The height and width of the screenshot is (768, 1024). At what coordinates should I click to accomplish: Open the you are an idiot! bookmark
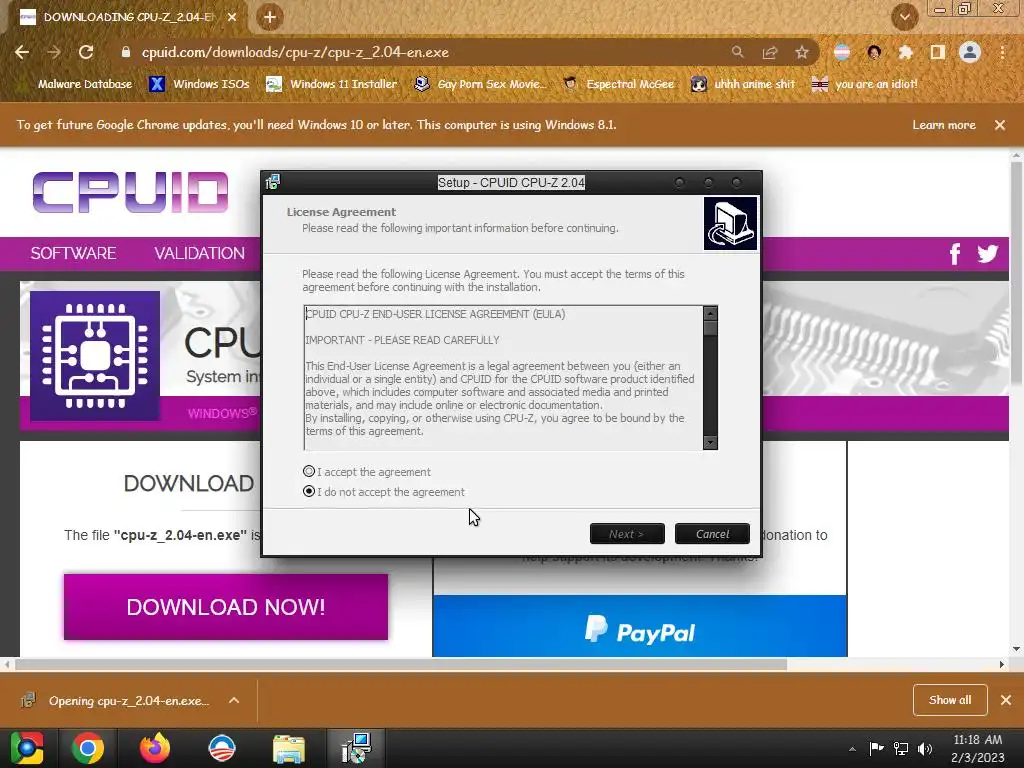pos(865,84)
